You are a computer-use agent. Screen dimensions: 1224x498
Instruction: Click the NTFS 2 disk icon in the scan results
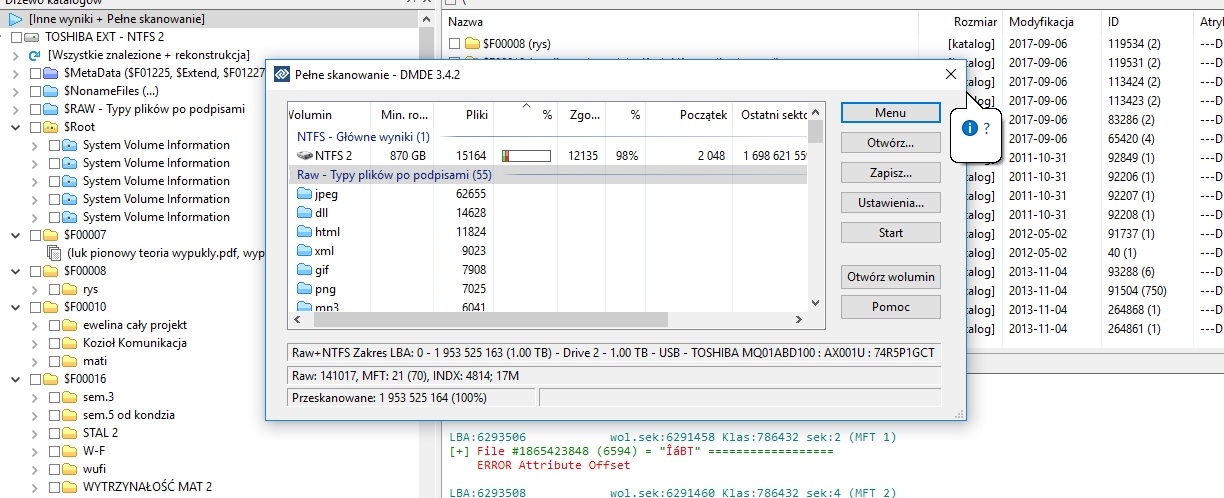[305, 155]
